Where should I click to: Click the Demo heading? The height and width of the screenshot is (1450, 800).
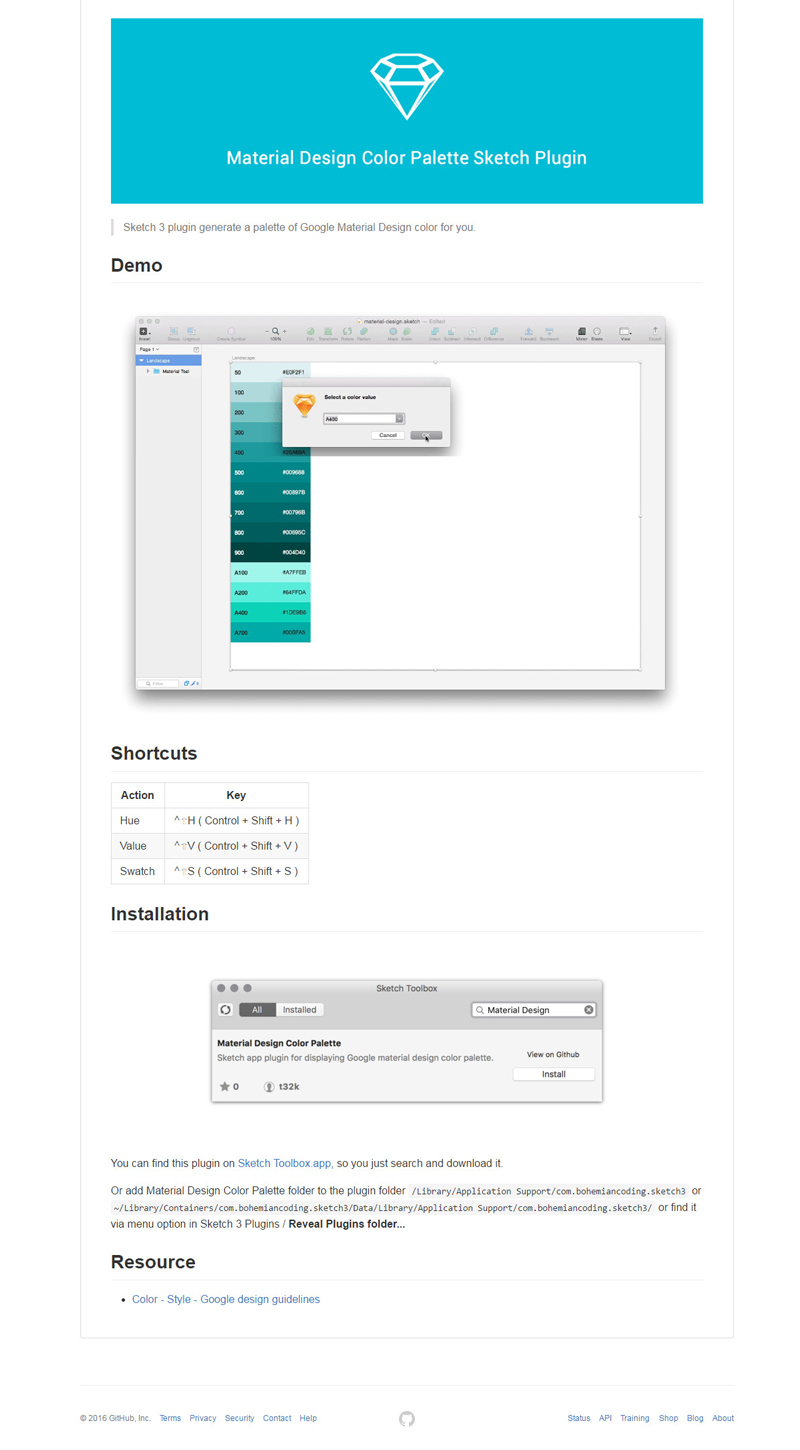point(137,265)
